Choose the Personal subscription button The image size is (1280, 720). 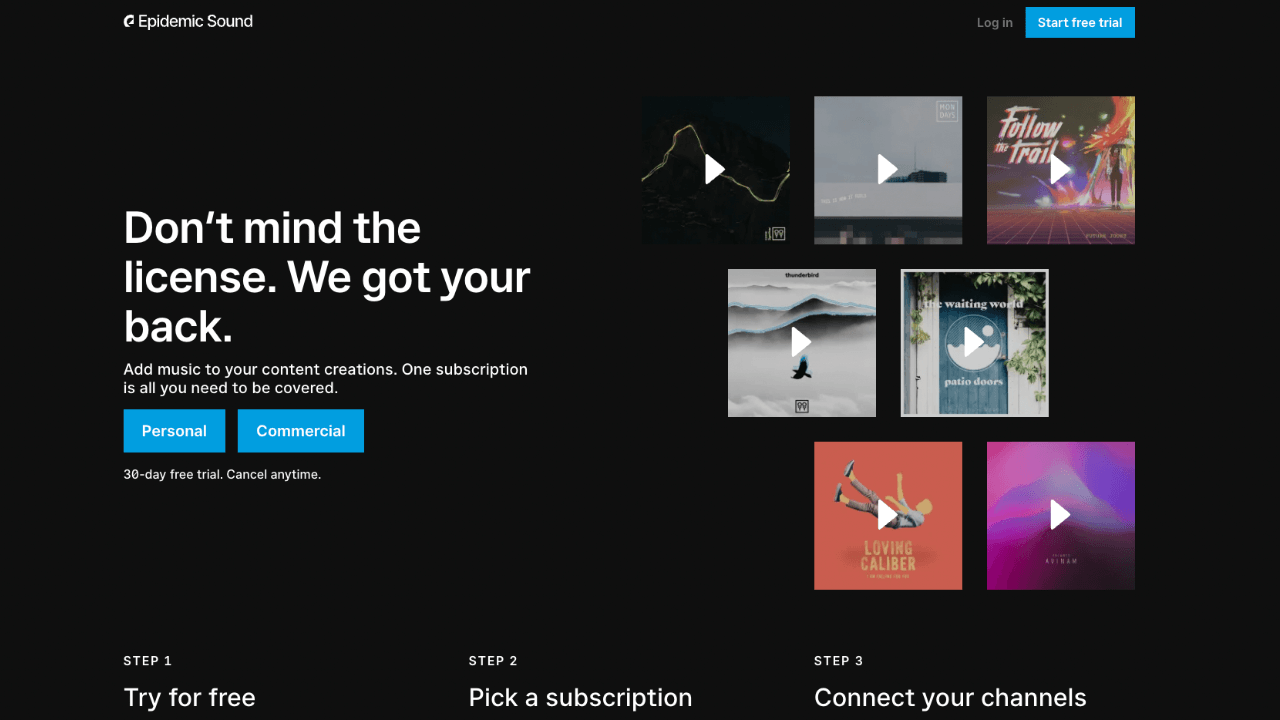point(174,431)
